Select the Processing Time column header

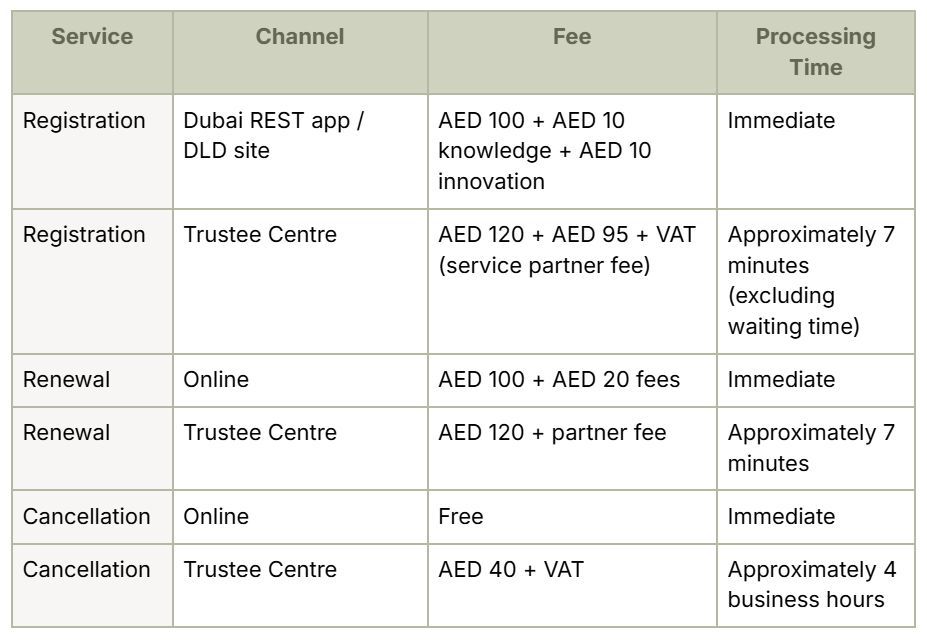pyautogui.click(x=815, y=52)
